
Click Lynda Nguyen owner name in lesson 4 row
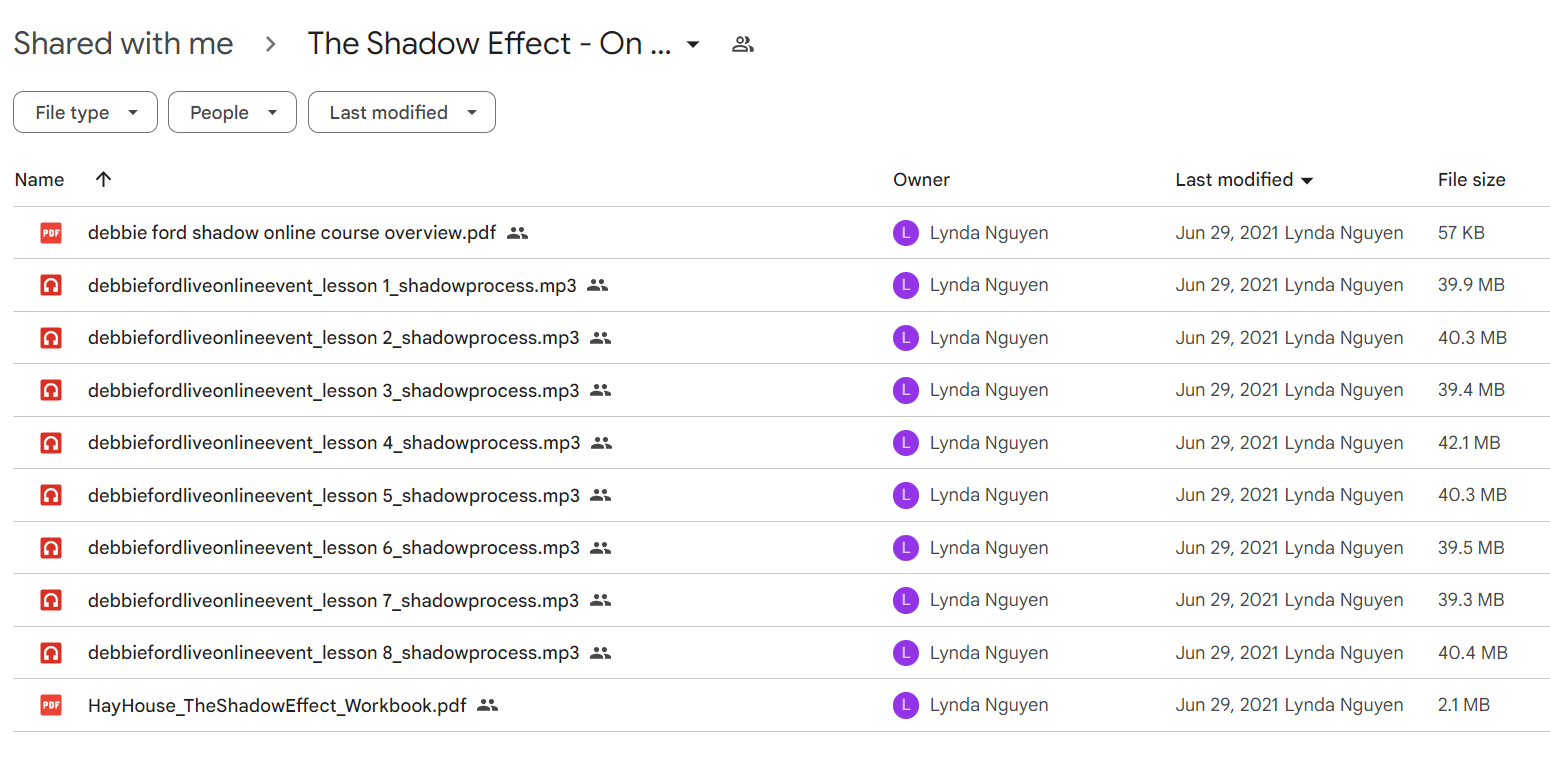(x=989, y=443)
